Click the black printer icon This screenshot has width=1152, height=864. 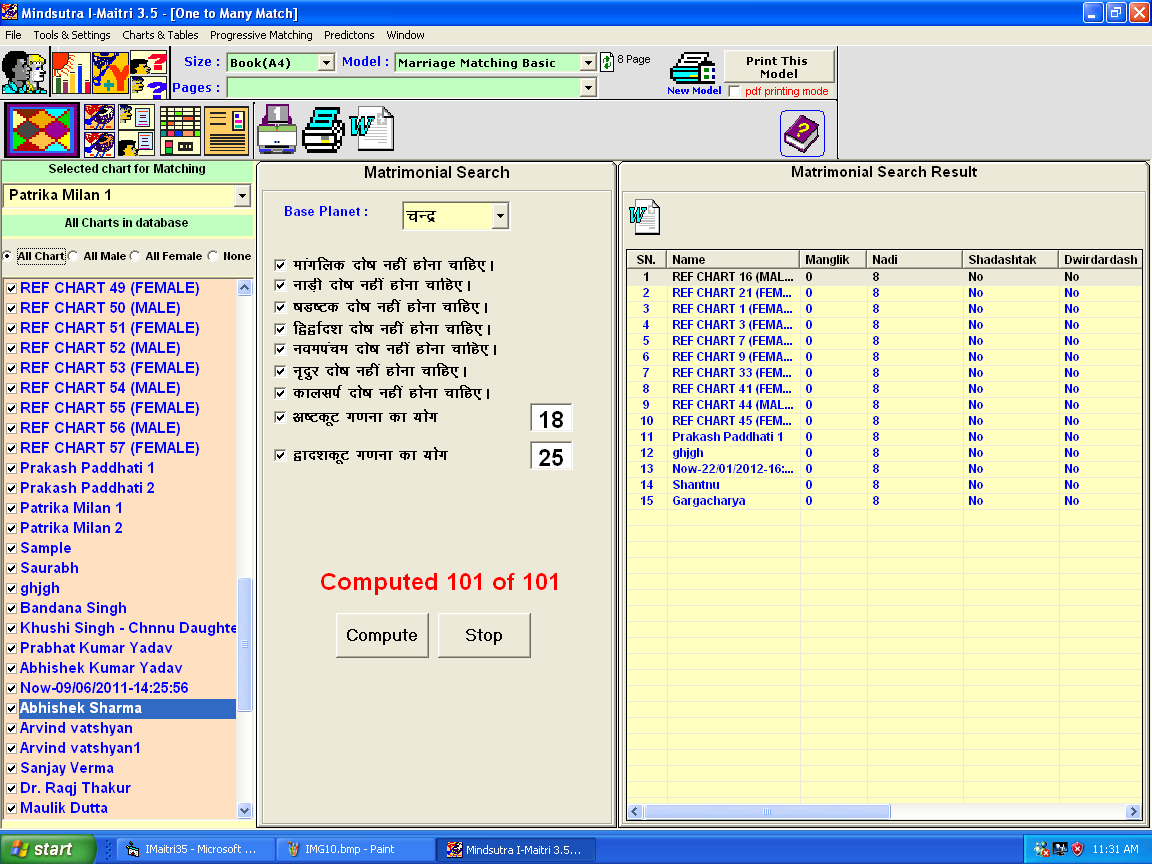pyautogui.click(x=323, y=129)
